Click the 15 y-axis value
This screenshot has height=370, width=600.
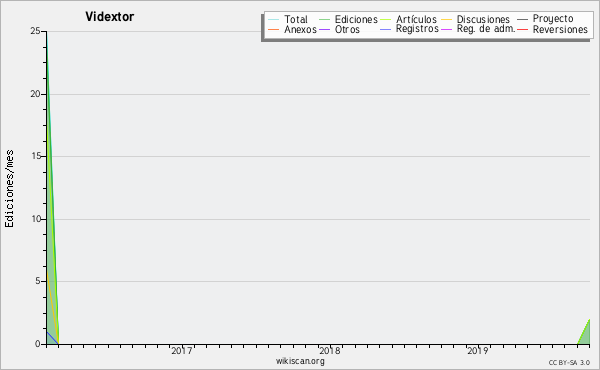coord(35,156)
